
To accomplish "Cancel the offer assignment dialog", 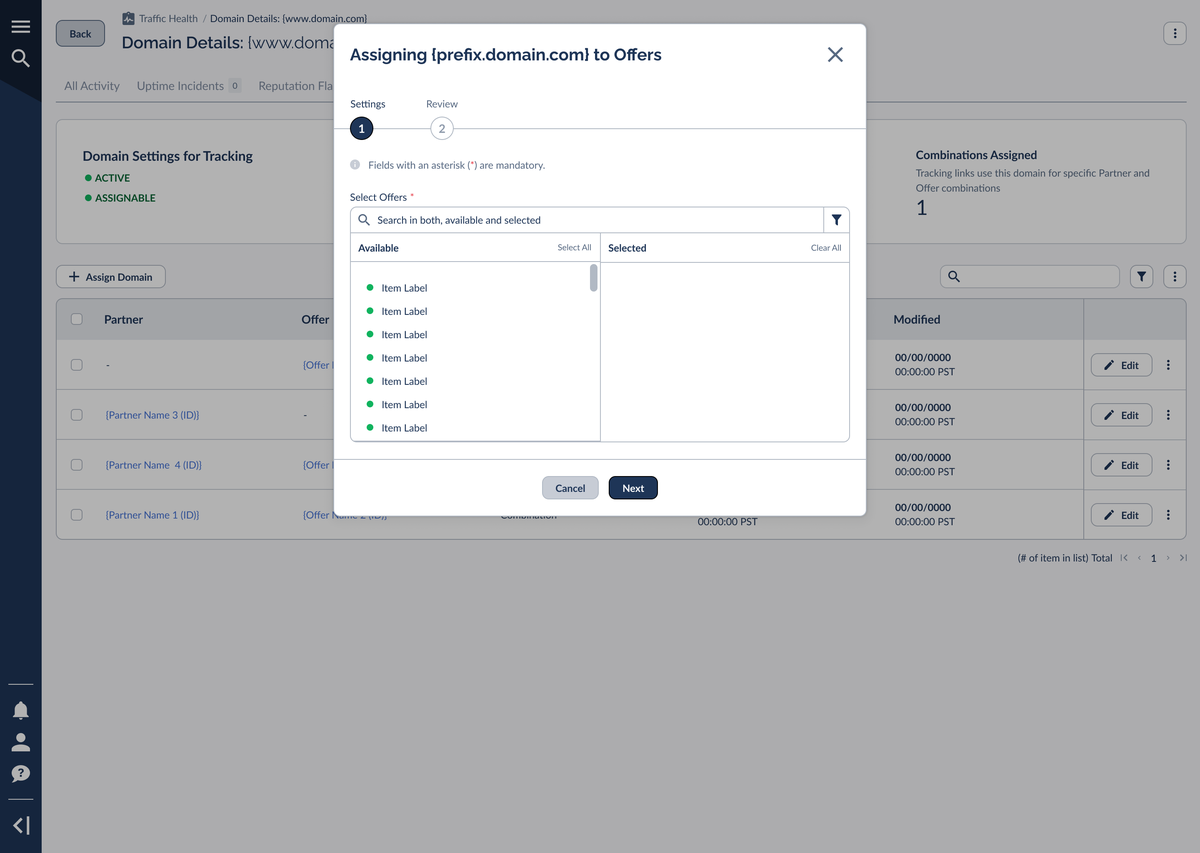I will pyautogui.click(x=570, y=488).
